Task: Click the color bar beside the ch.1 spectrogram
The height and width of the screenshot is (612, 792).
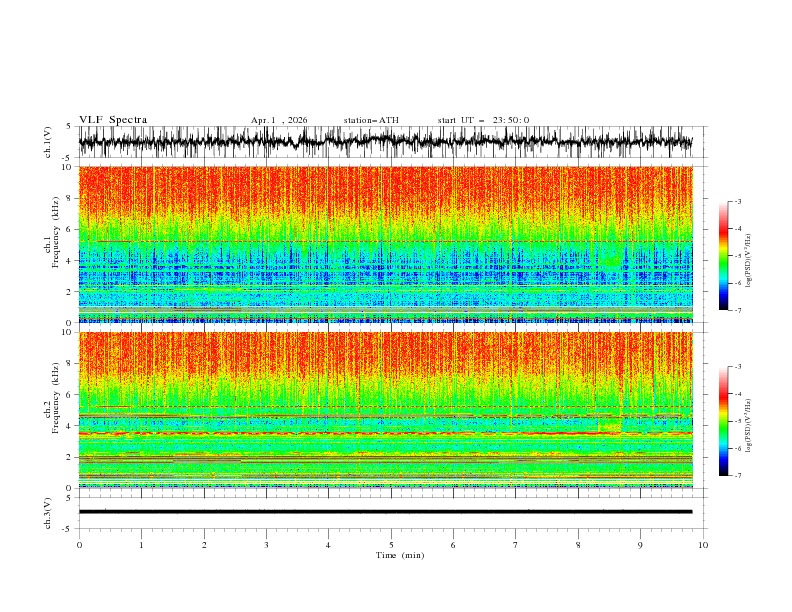Action: coord(724,256)
